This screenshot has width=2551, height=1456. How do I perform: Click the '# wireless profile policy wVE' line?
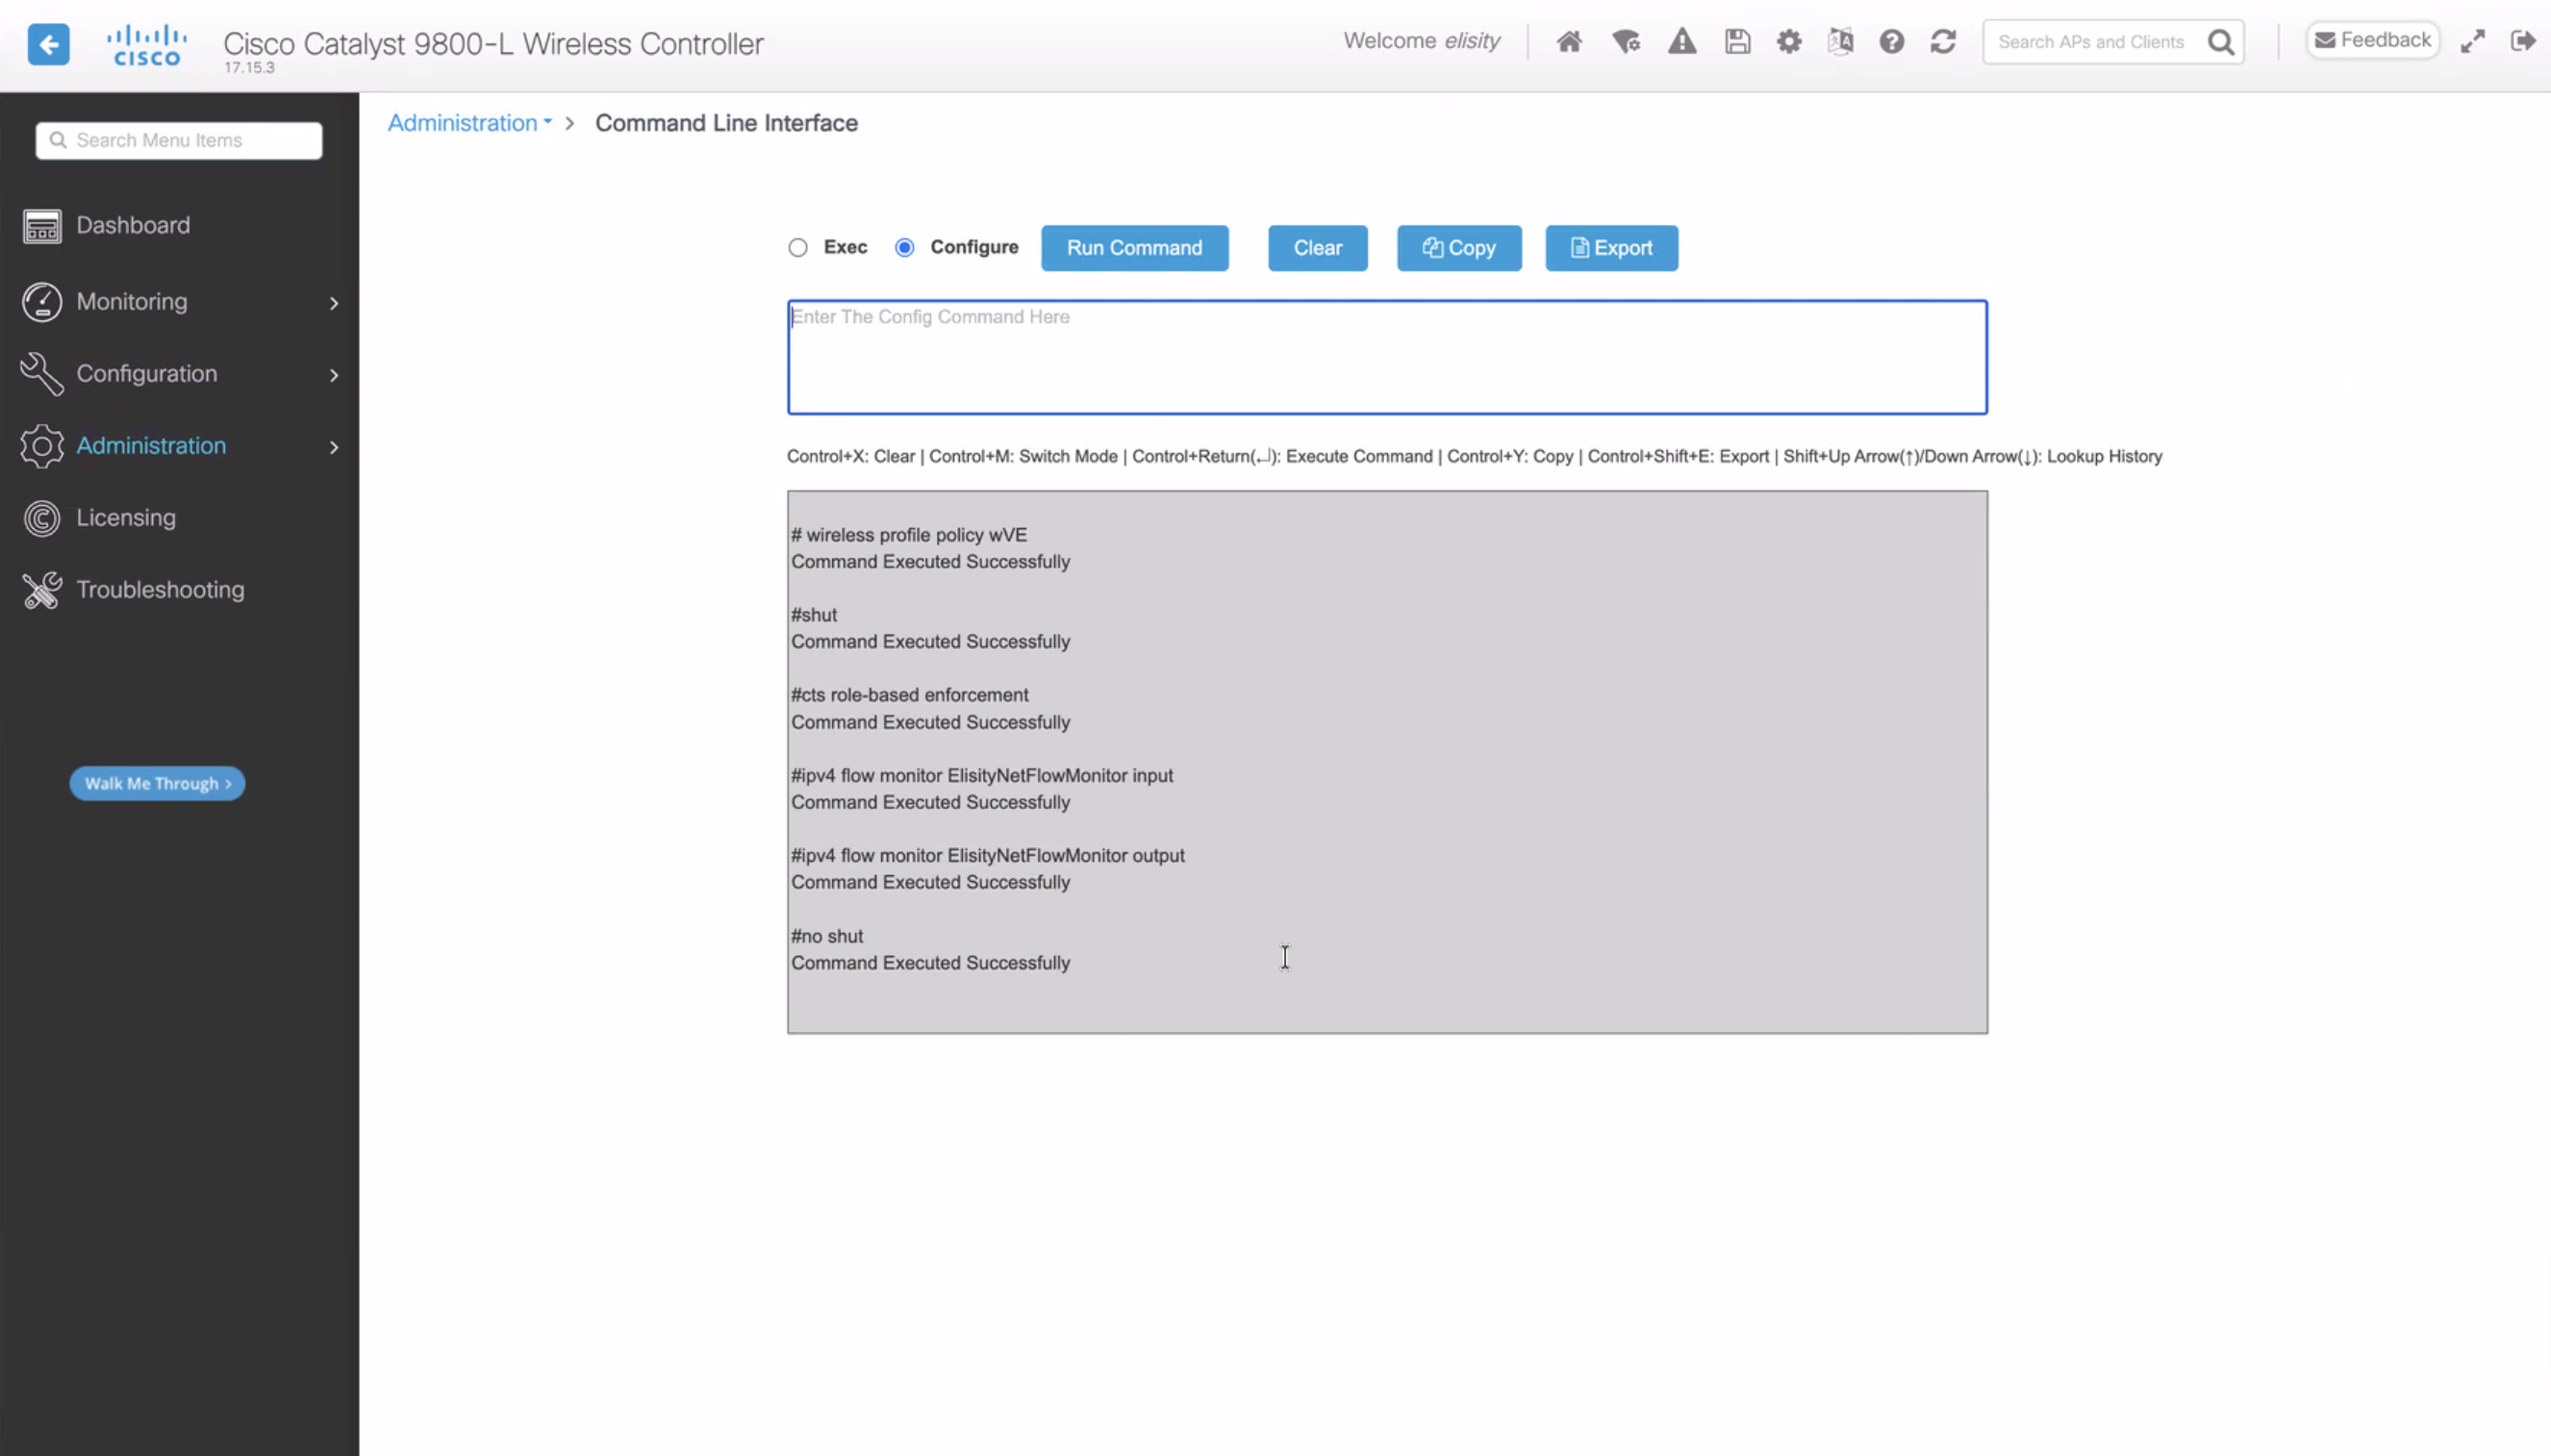tap(909, 535)
